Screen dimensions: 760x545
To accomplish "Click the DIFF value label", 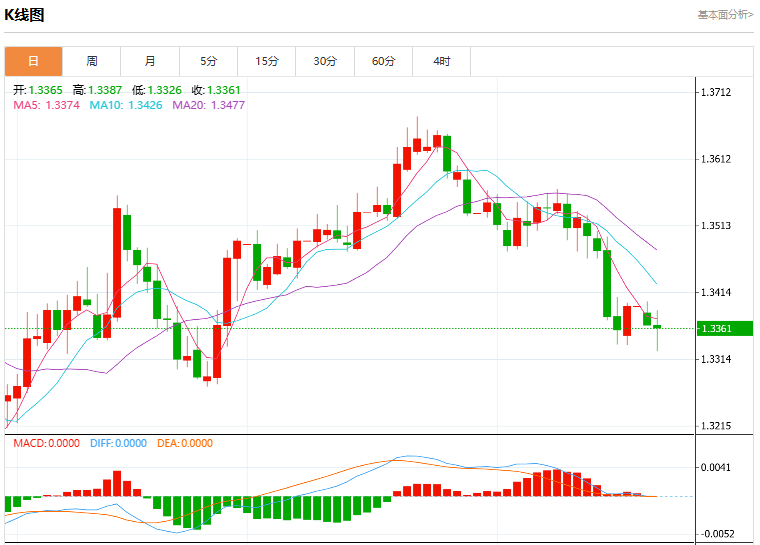I will point(118,443).
